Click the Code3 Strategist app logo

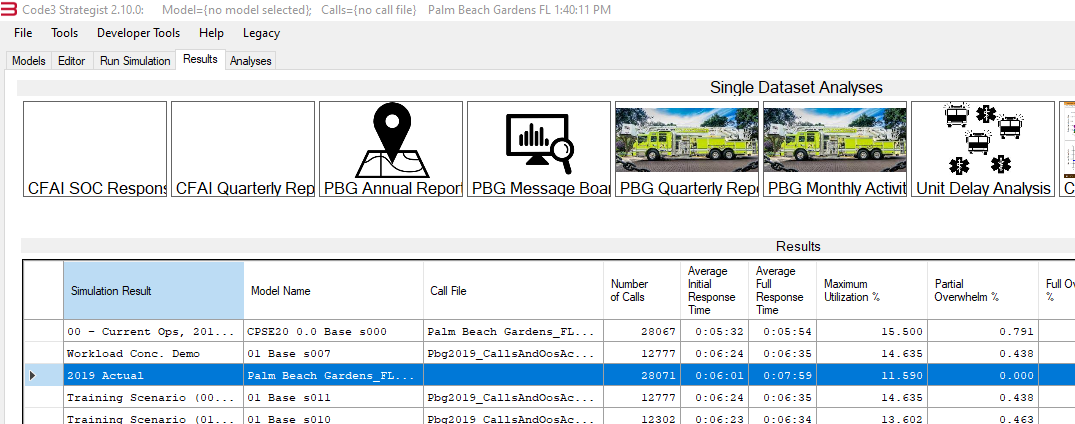9,9
